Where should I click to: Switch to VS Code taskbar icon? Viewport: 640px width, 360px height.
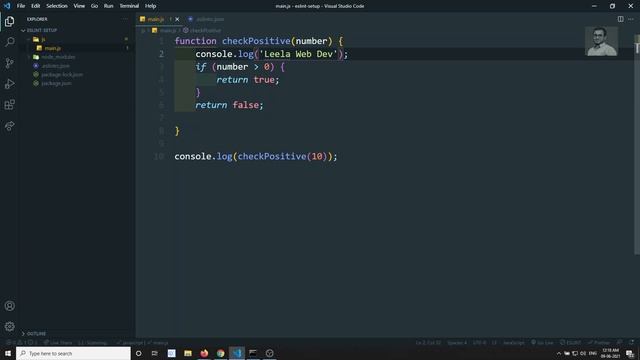(x=237, y=353)
